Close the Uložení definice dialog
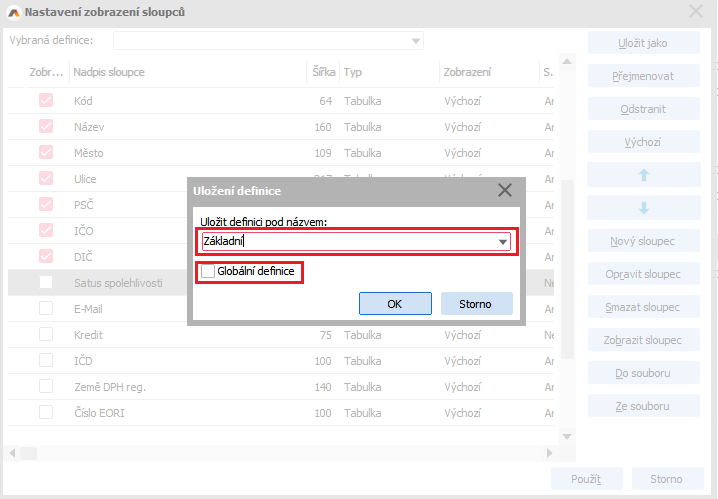 pyautogui.click(x=504, y=190)
